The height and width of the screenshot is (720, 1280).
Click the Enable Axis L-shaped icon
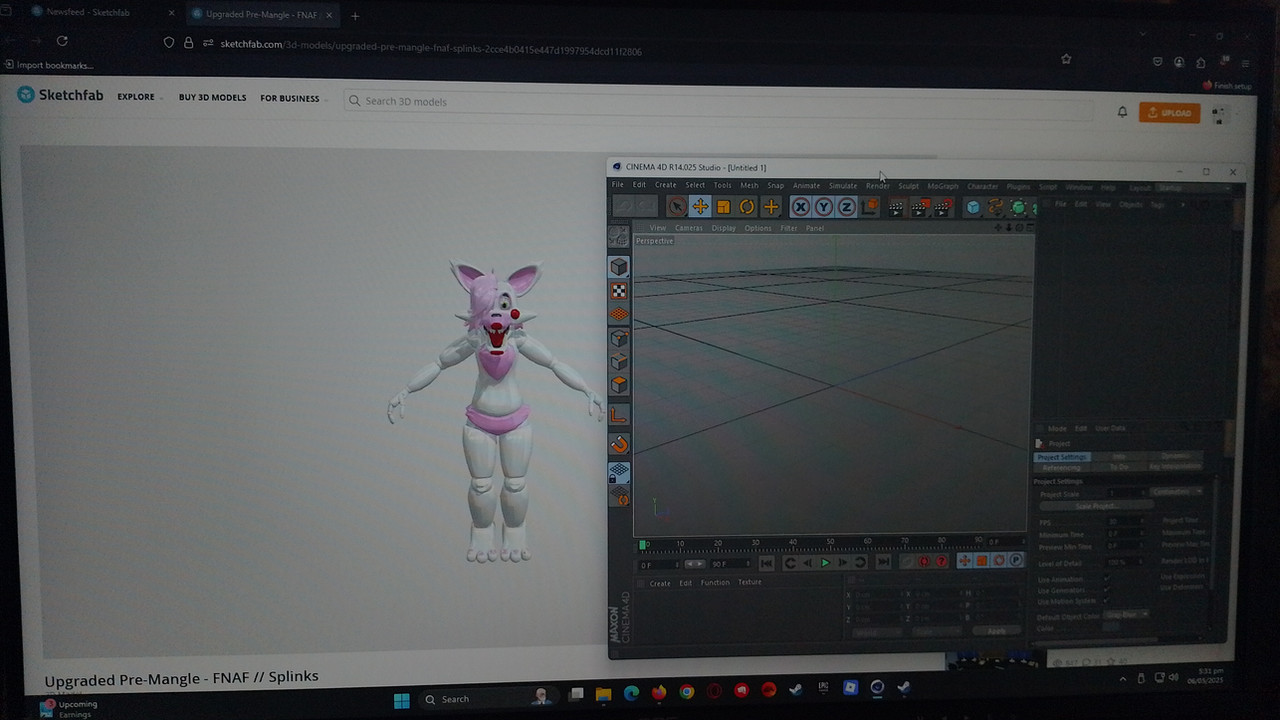tap(619, 415)
